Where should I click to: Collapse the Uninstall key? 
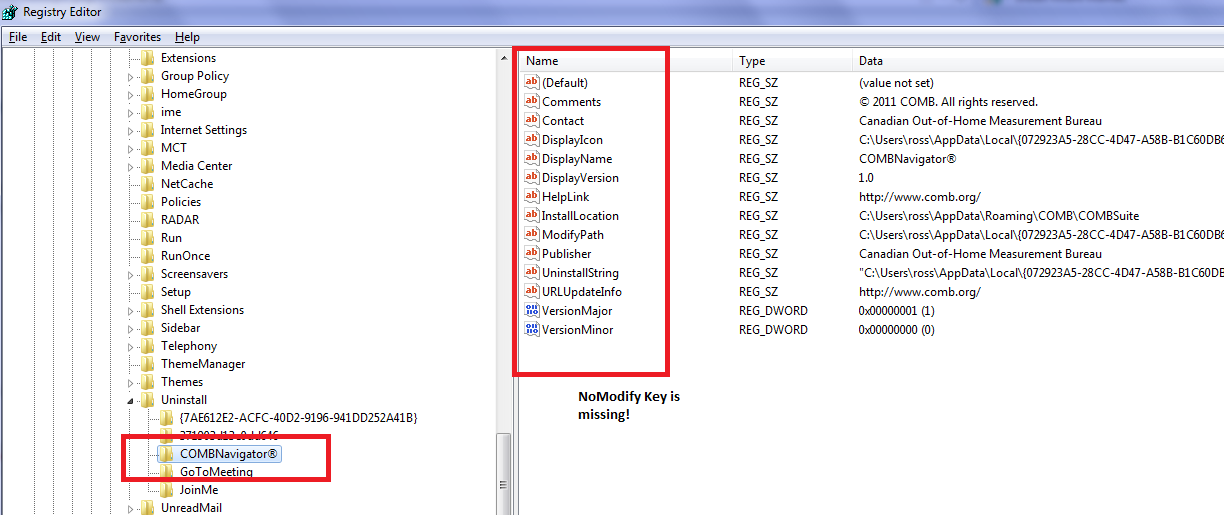point(131,400)
